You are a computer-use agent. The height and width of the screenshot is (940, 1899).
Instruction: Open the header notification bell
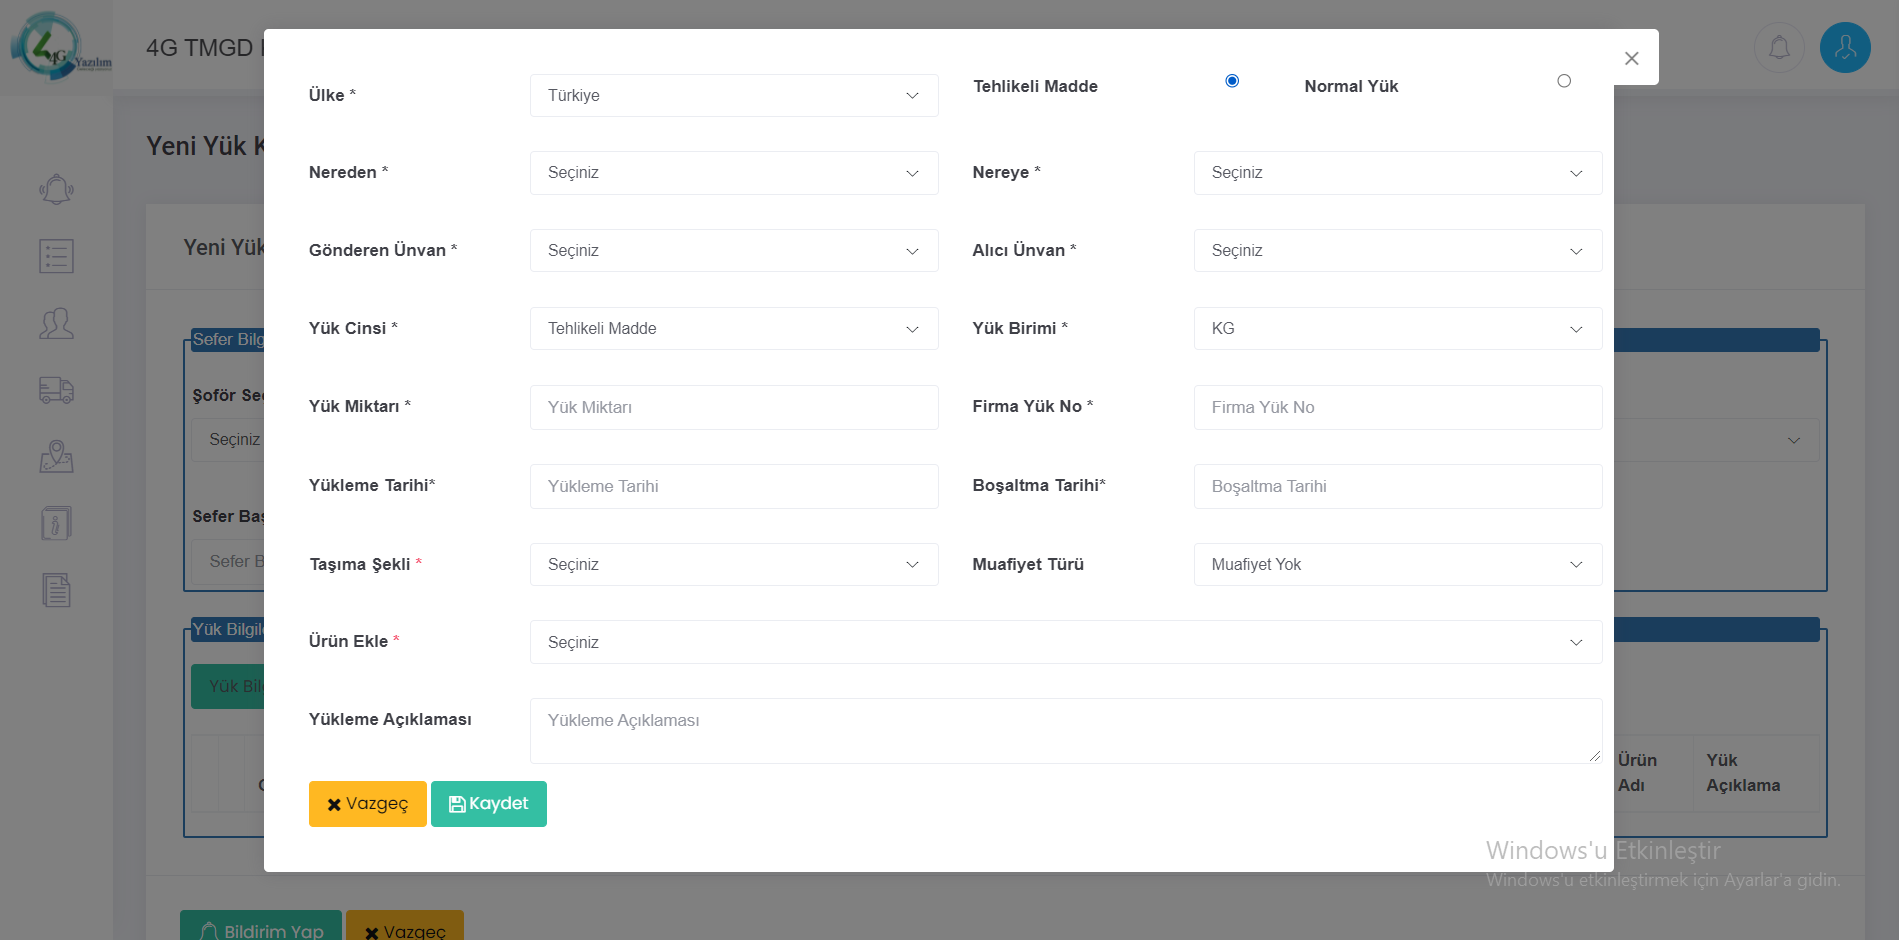[1779, 47]
